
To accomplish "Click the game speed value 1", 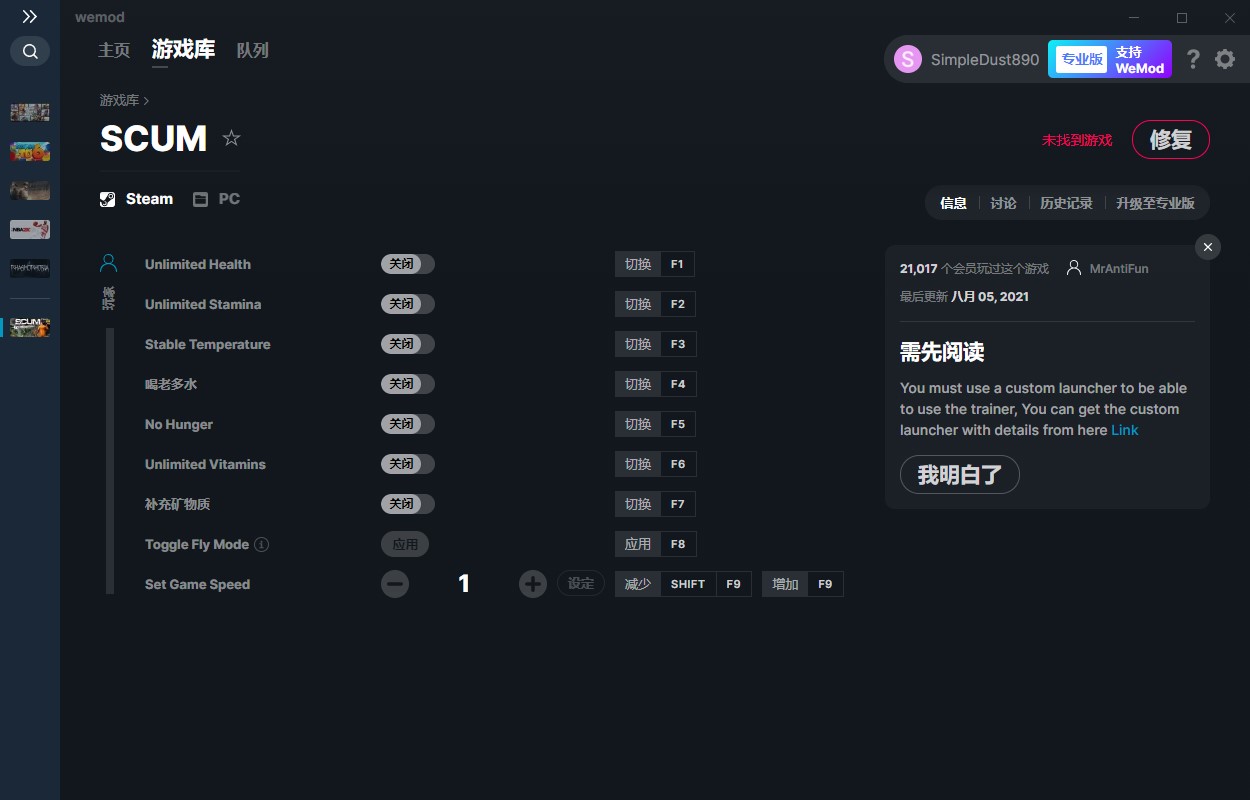I will 464,584.
